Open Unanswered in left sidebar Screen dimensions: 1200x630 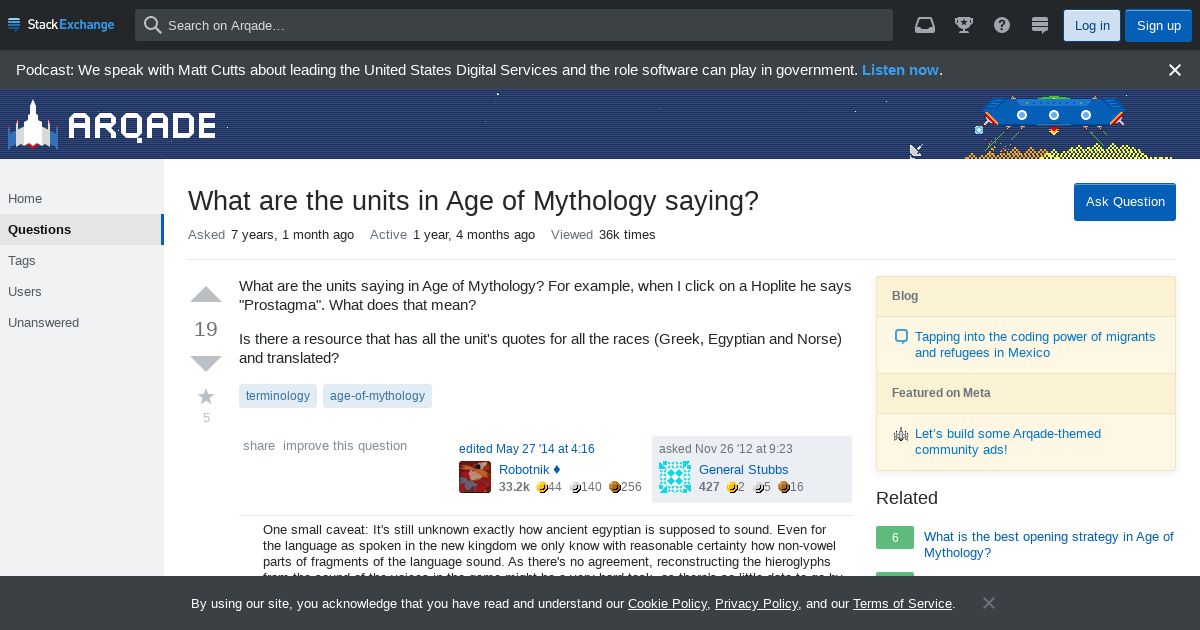pos(82,322)
